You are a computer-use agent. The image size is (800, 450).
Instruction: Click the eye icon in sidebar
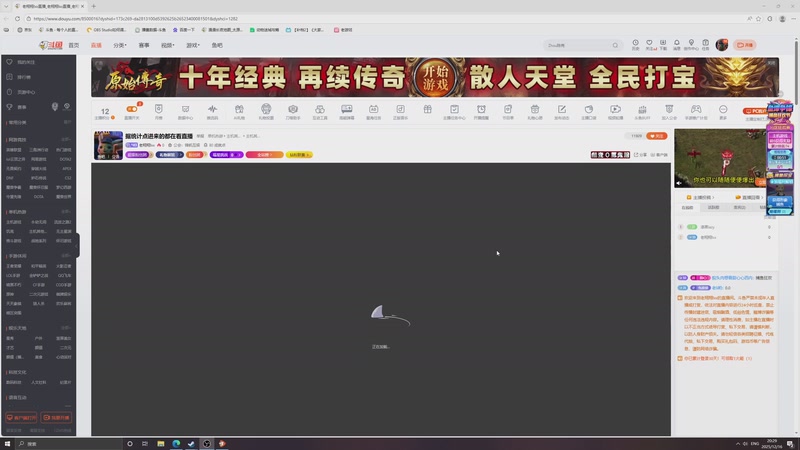(x=67, y=107)
